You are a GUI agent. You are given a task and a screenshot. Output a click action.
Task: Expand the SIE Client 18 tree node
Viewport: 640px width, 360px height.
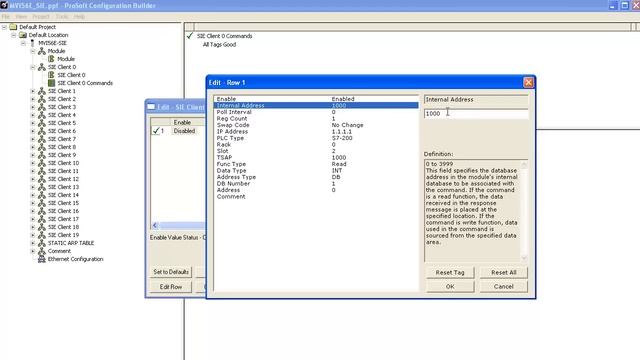pyautogui.click(x=33, y=227)
